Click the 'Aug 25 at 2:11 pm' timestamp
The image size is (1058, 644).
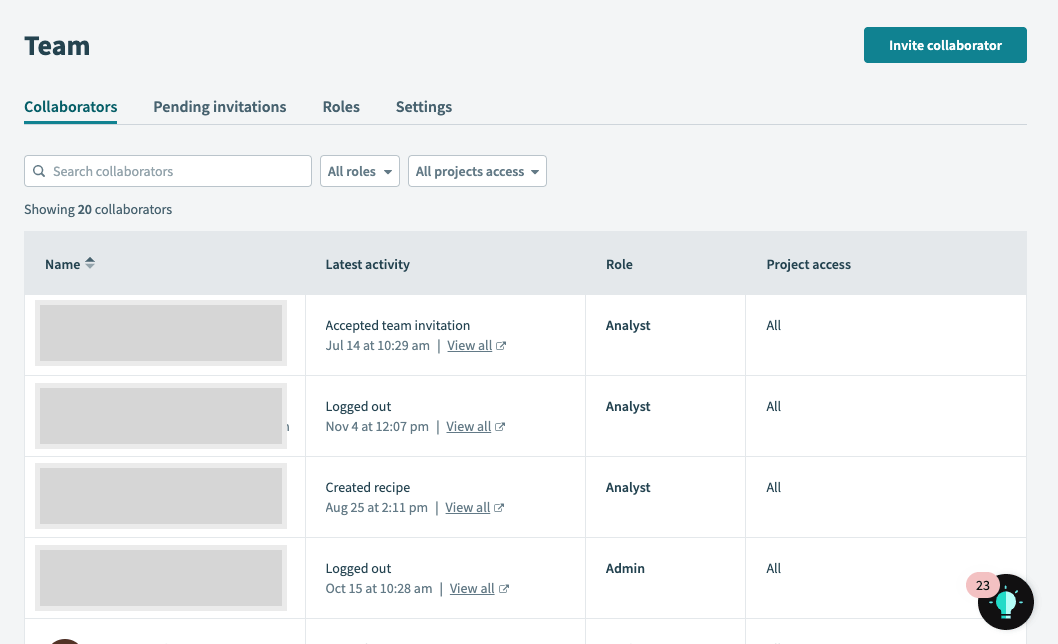pos(377,508)
